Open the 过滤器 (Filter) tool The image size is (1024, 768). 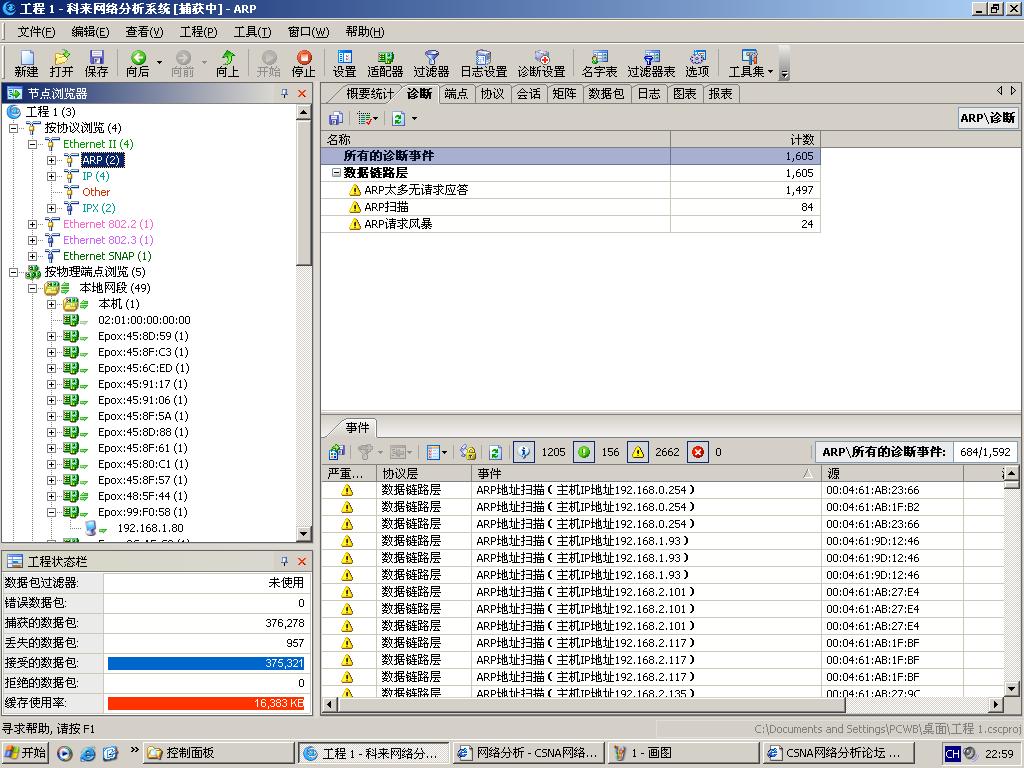pos(431,63)
